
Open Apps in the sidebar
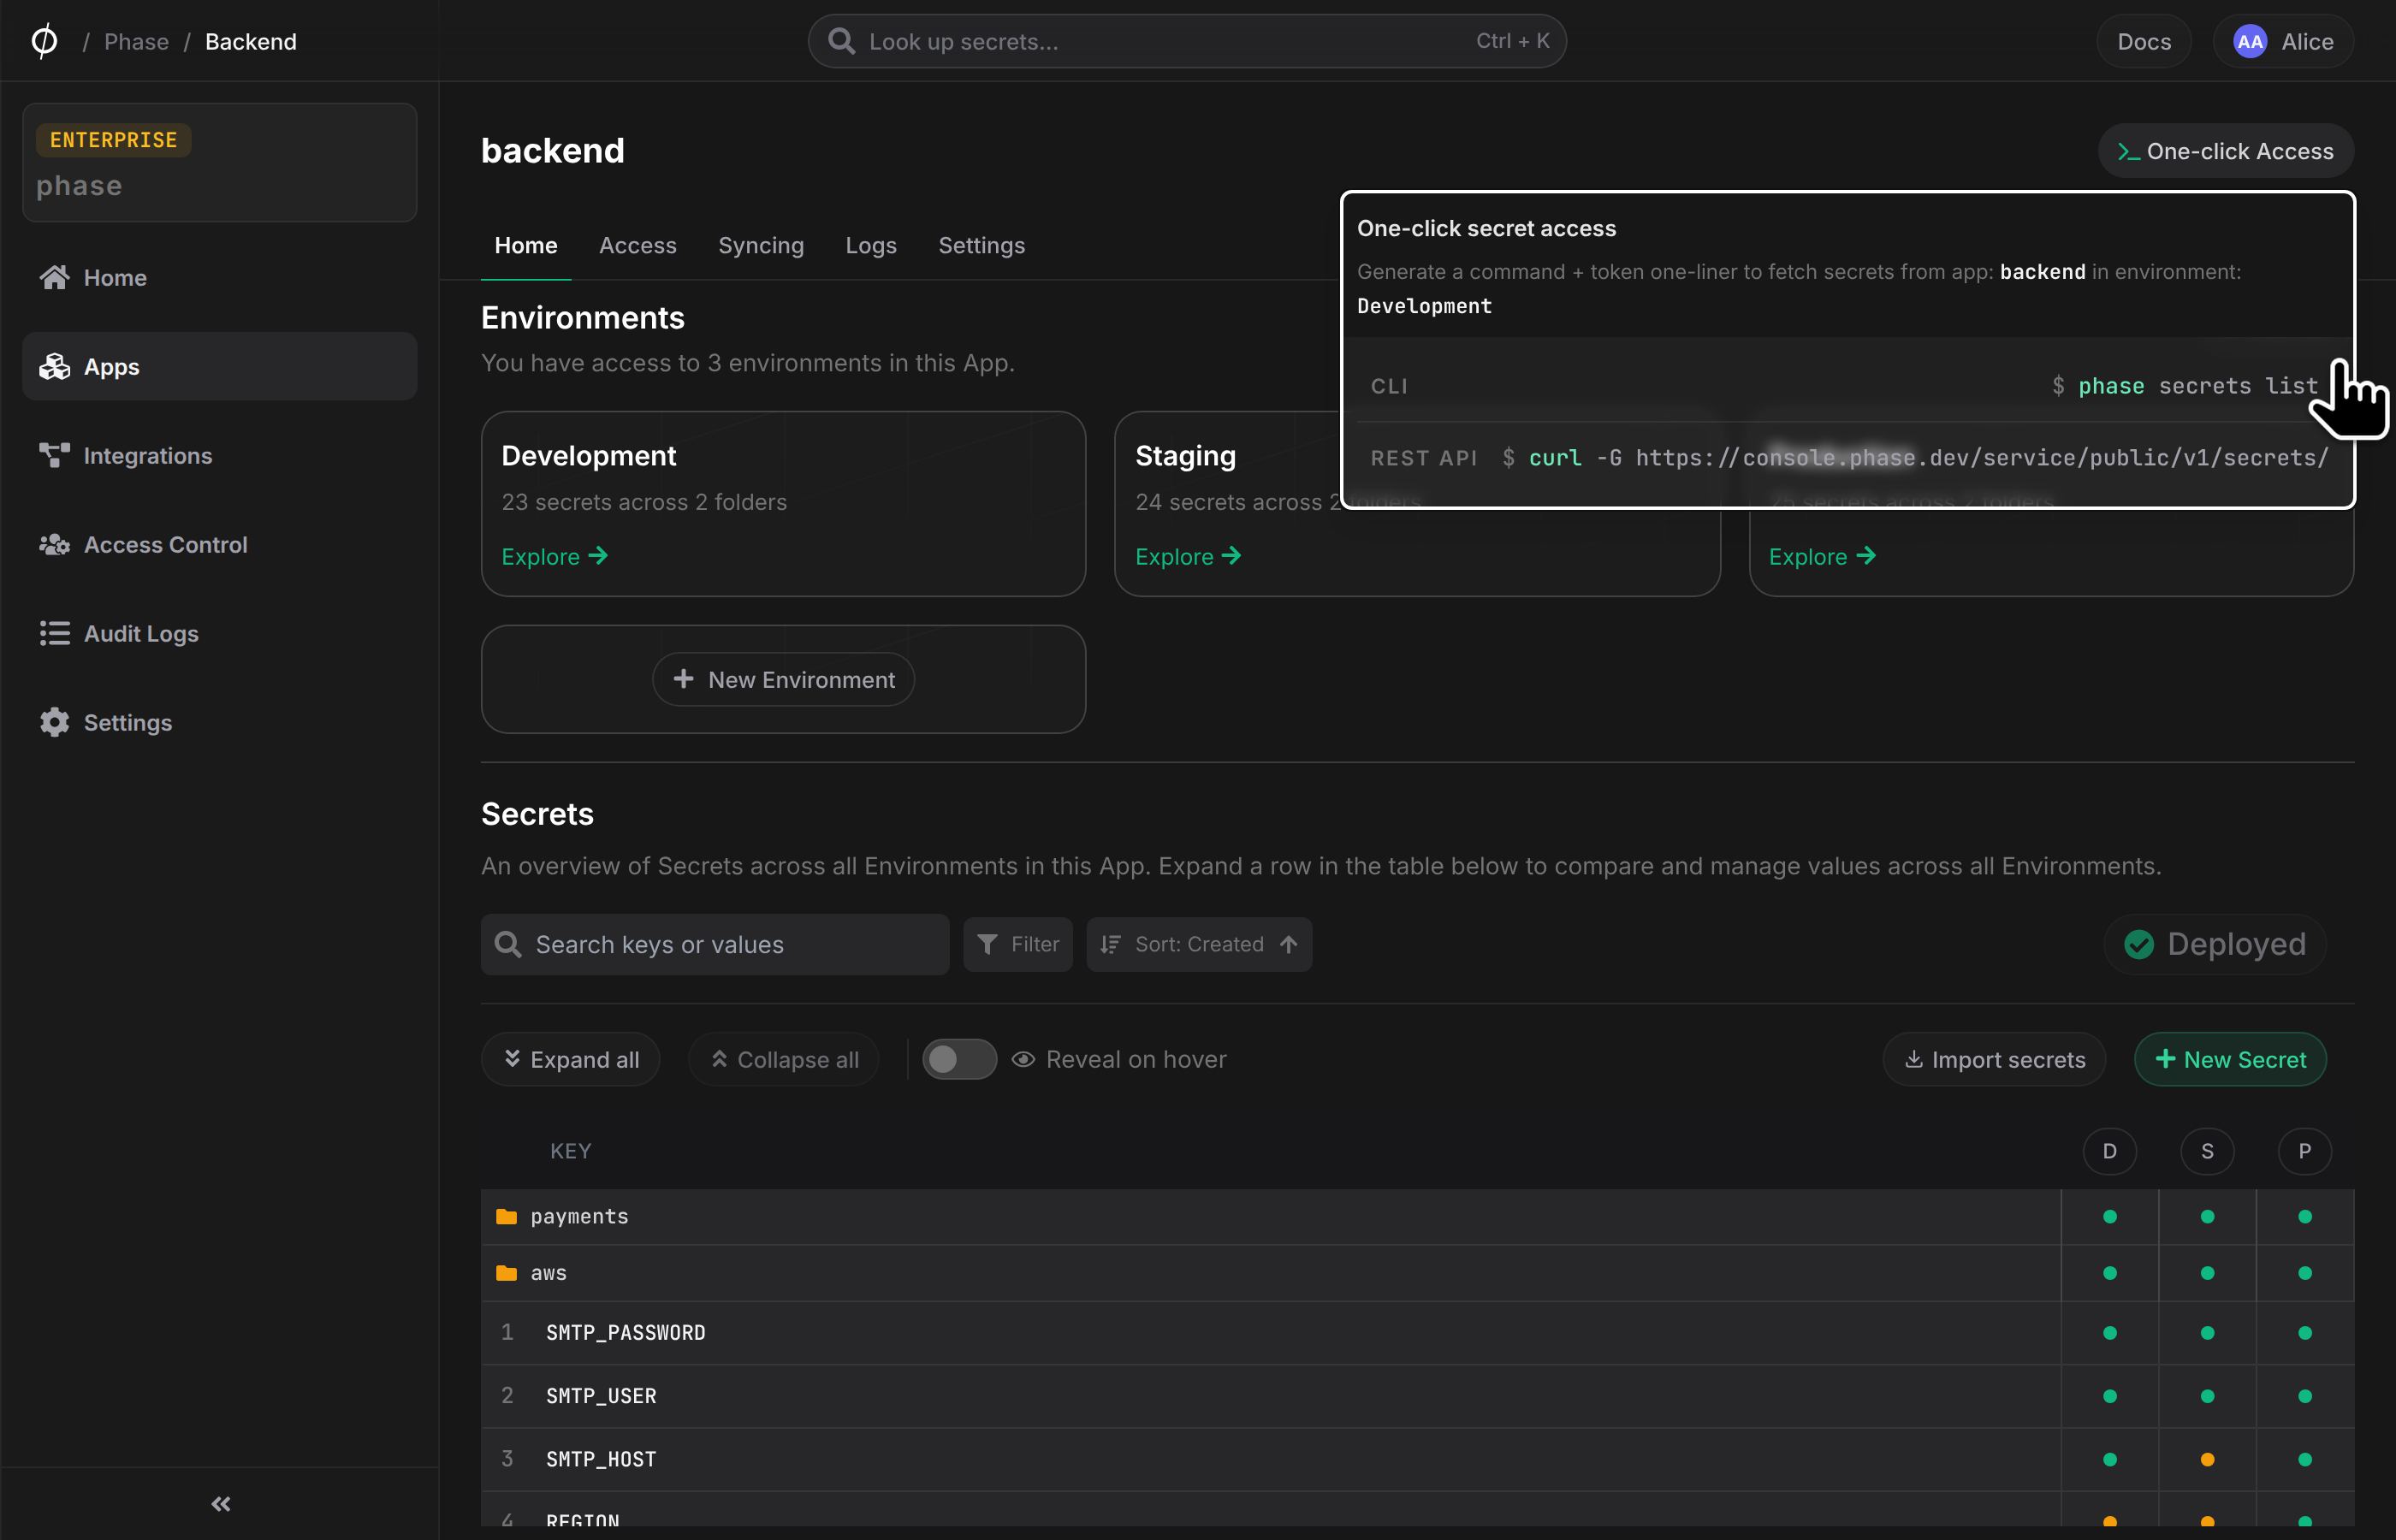(x=219, y=366)
